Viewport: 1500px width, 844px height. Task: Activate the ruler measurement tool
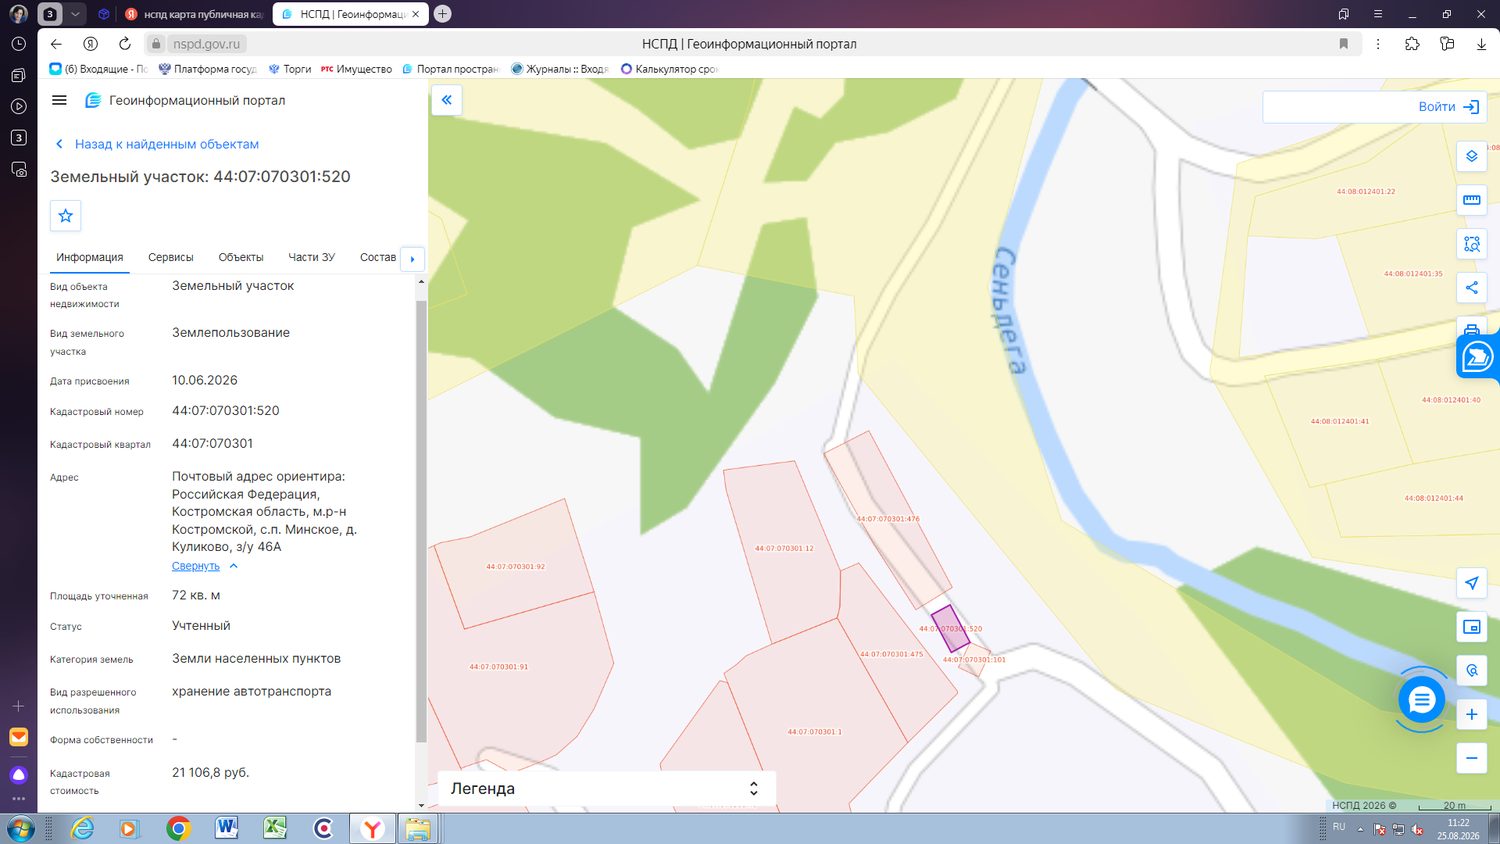(x=1471, y=200)
